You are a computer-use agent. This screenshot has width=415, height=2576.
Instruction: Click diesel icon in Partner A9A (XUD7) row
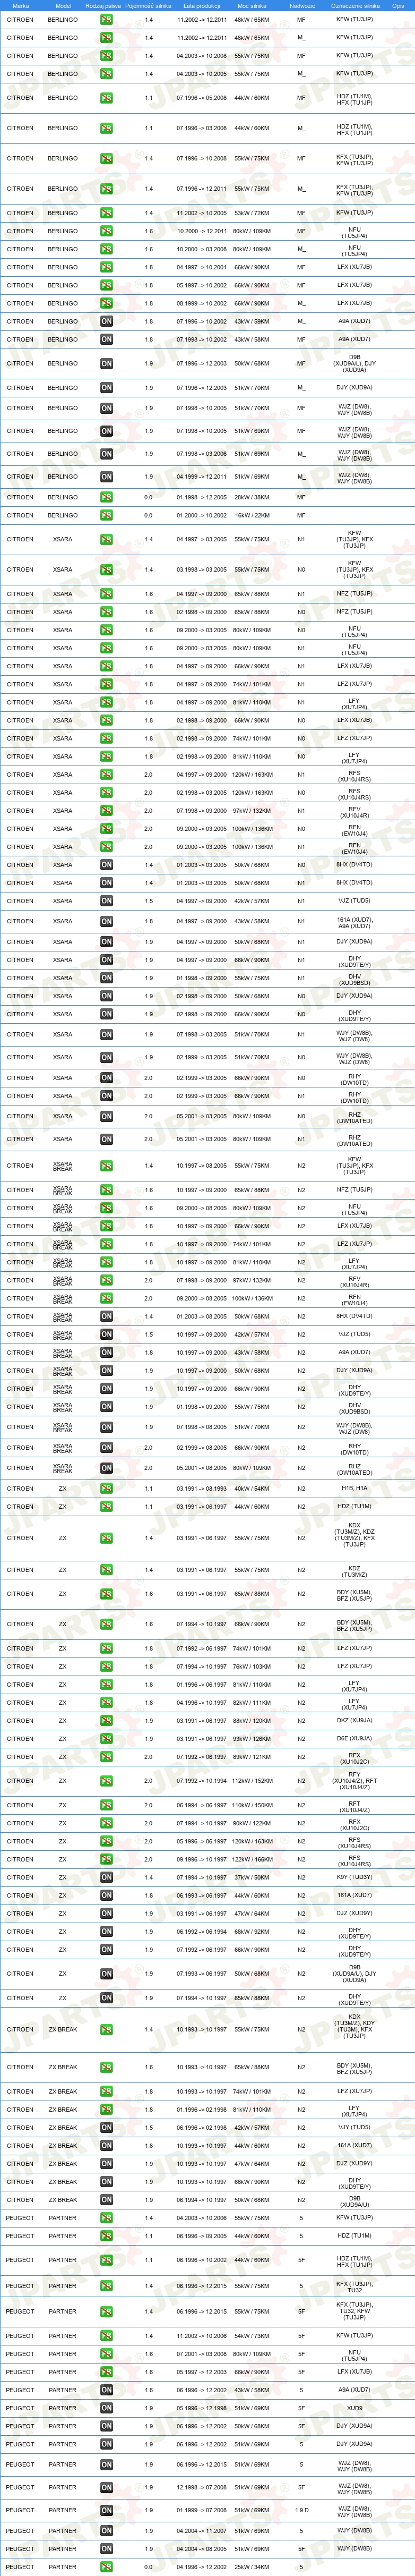[x=106, y=2390]
